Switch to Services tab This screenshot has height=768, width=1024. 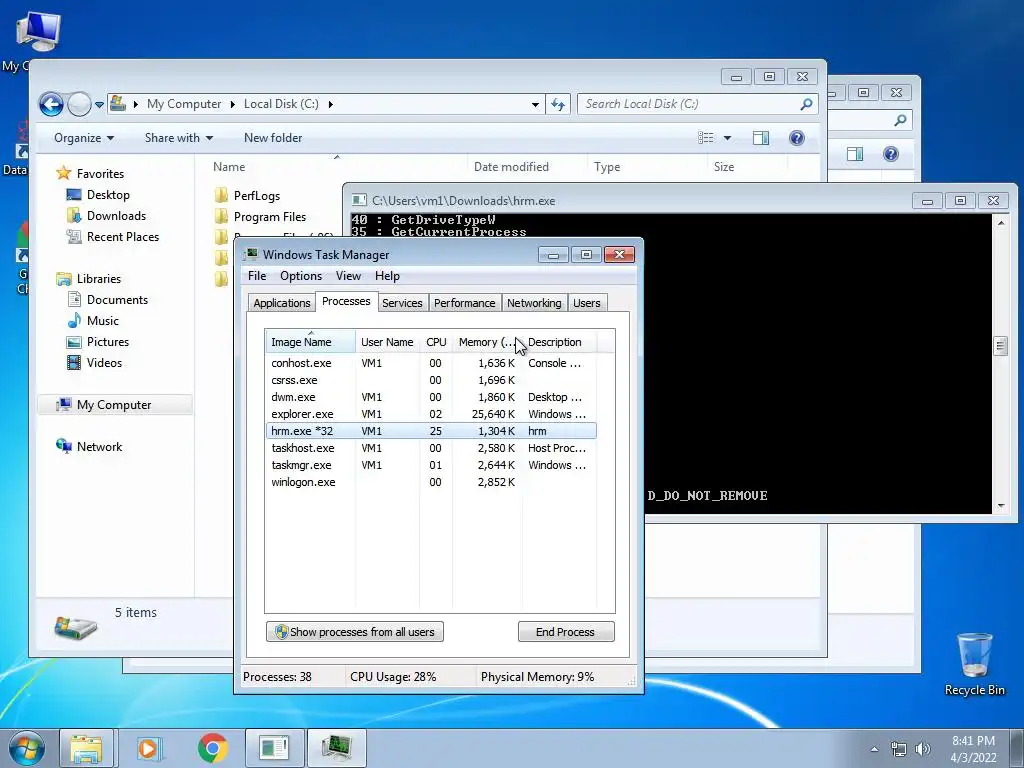coord(402,303)
